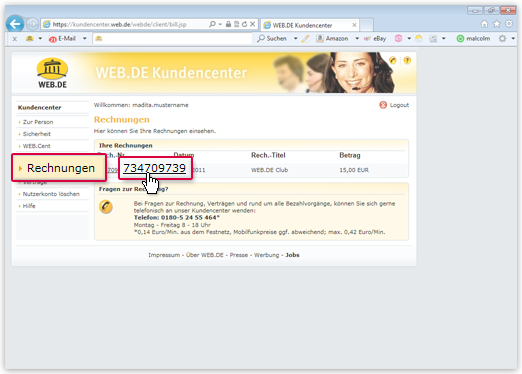Image resolution: width=522 pixels, height=374 pixels.
Task: Click the Betrag column header
Action: click(350, 155)
